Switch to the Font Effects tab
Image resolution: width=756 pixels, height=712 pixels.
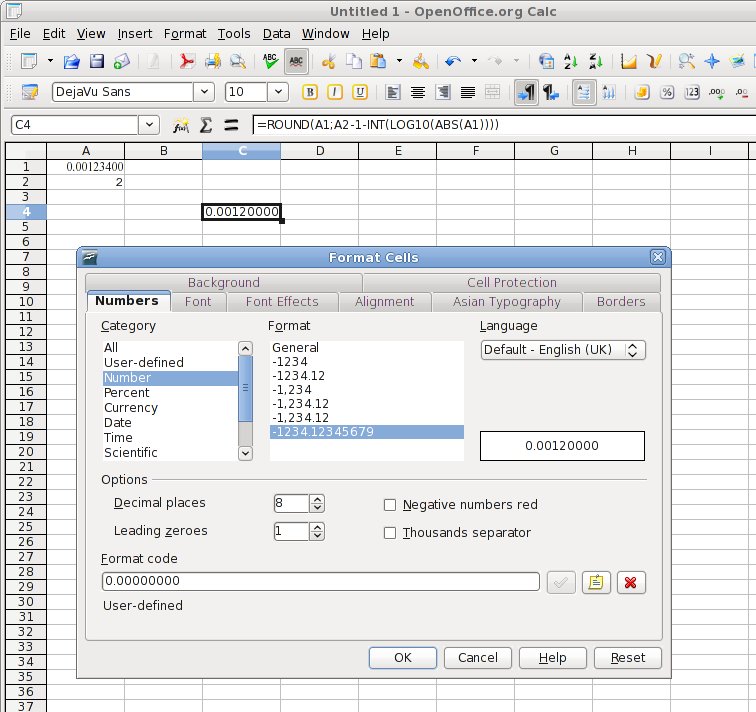click(x=282, y=301)
